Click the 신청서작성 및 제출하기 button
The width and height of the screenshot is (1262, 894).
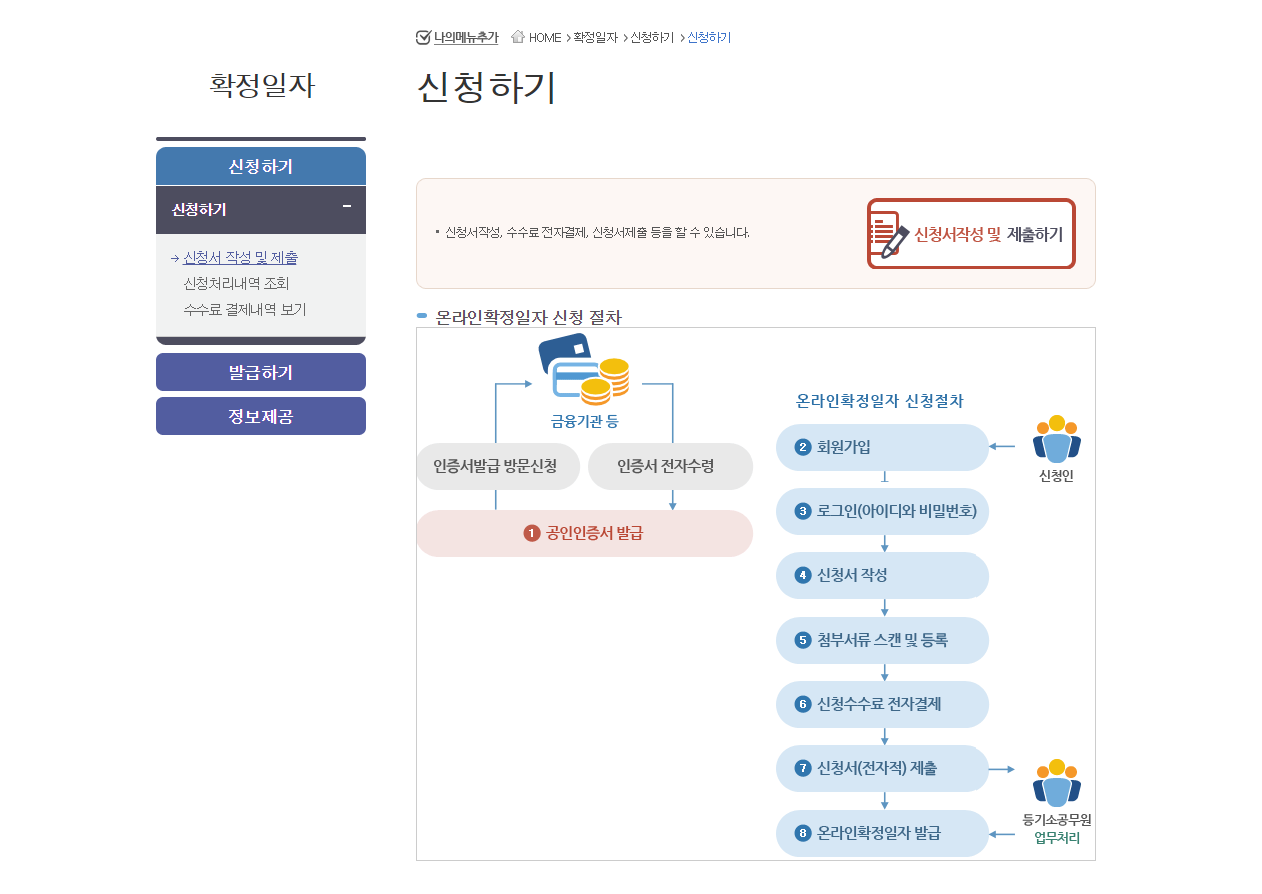click(x=971, y=234)
